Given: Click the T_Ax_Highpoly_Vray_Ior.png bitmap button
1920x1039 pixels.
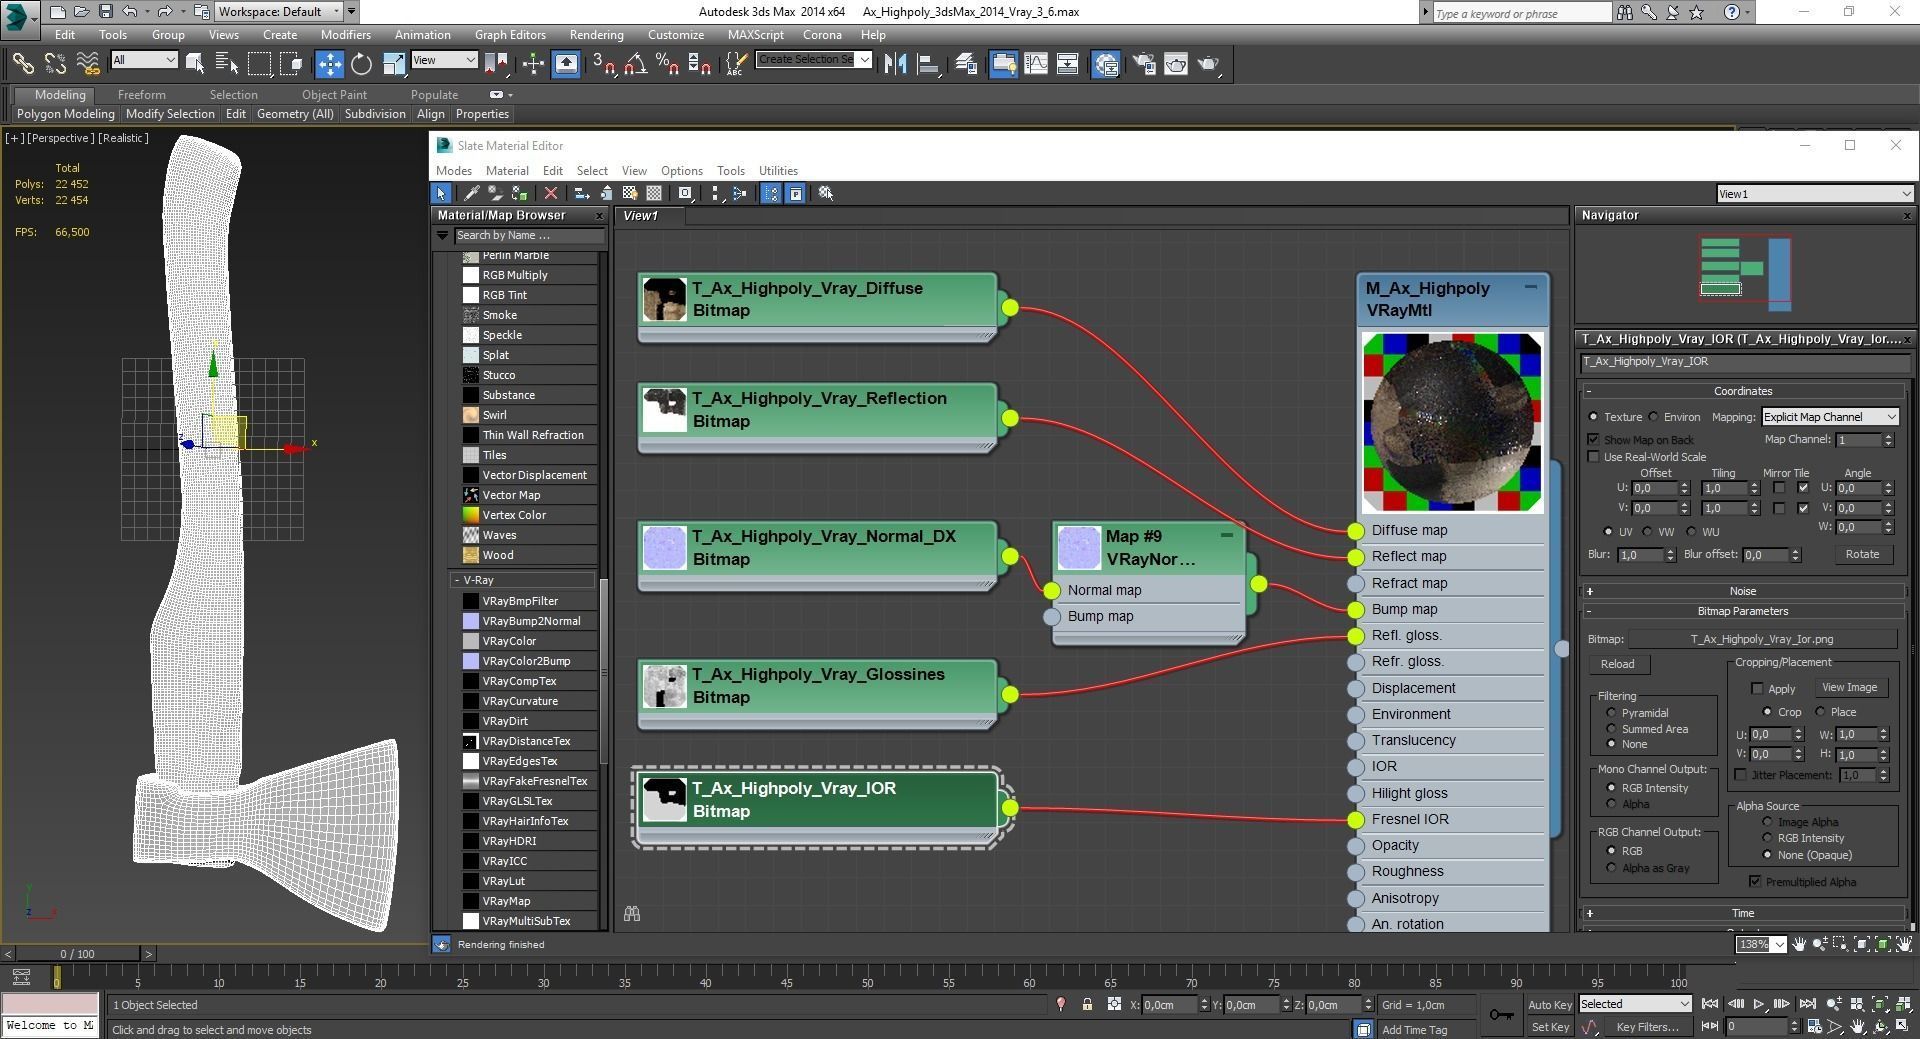Looking at the screenshot, I should tap(1762, 639).
